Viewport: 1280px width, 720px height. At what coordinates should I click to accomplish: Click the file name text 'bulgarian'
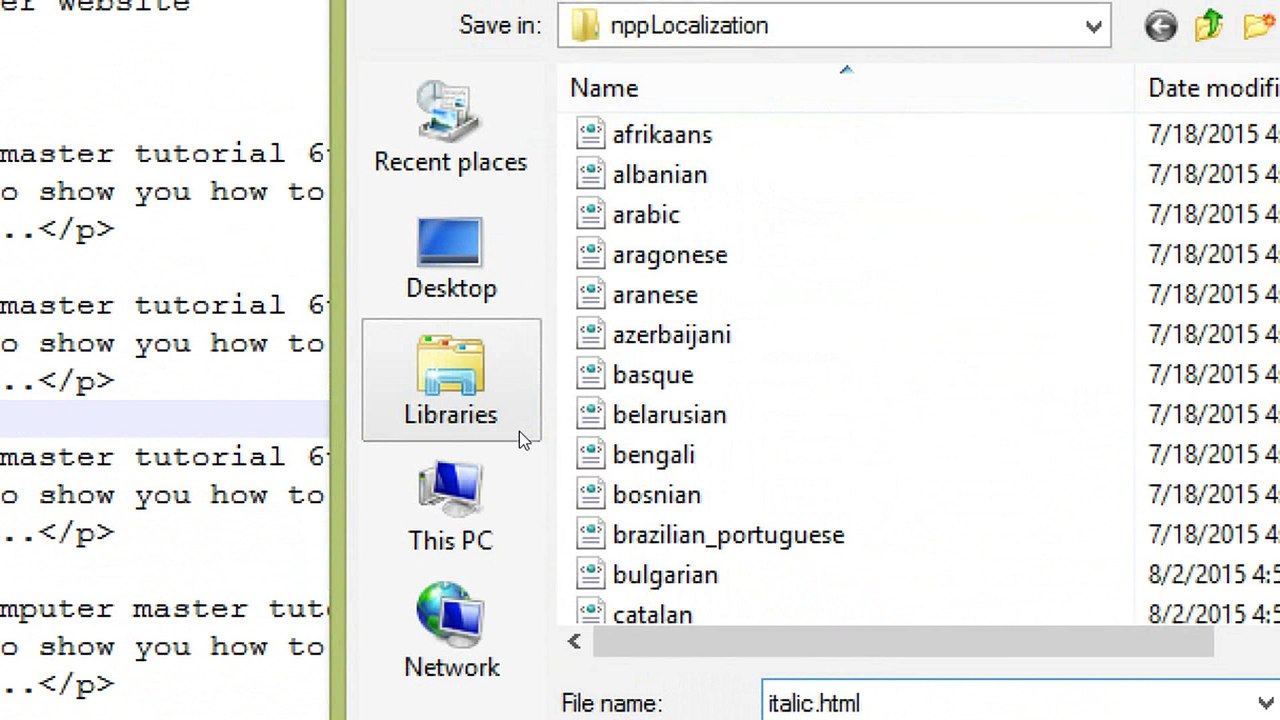[x=665, y=575]
